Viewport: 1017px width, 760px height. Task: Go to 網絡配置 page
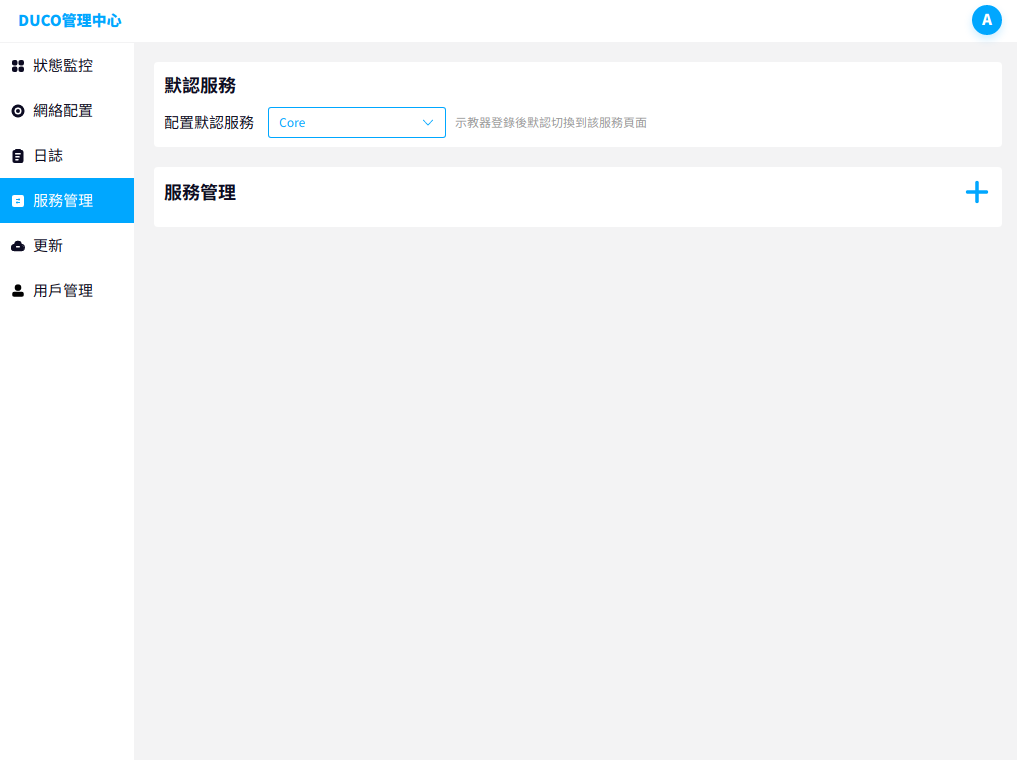click(x=67, y=111)
